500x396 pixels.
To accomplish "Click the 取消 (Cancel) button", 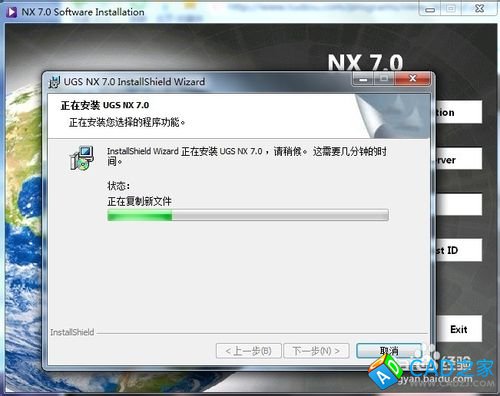I will pos(389,351).
